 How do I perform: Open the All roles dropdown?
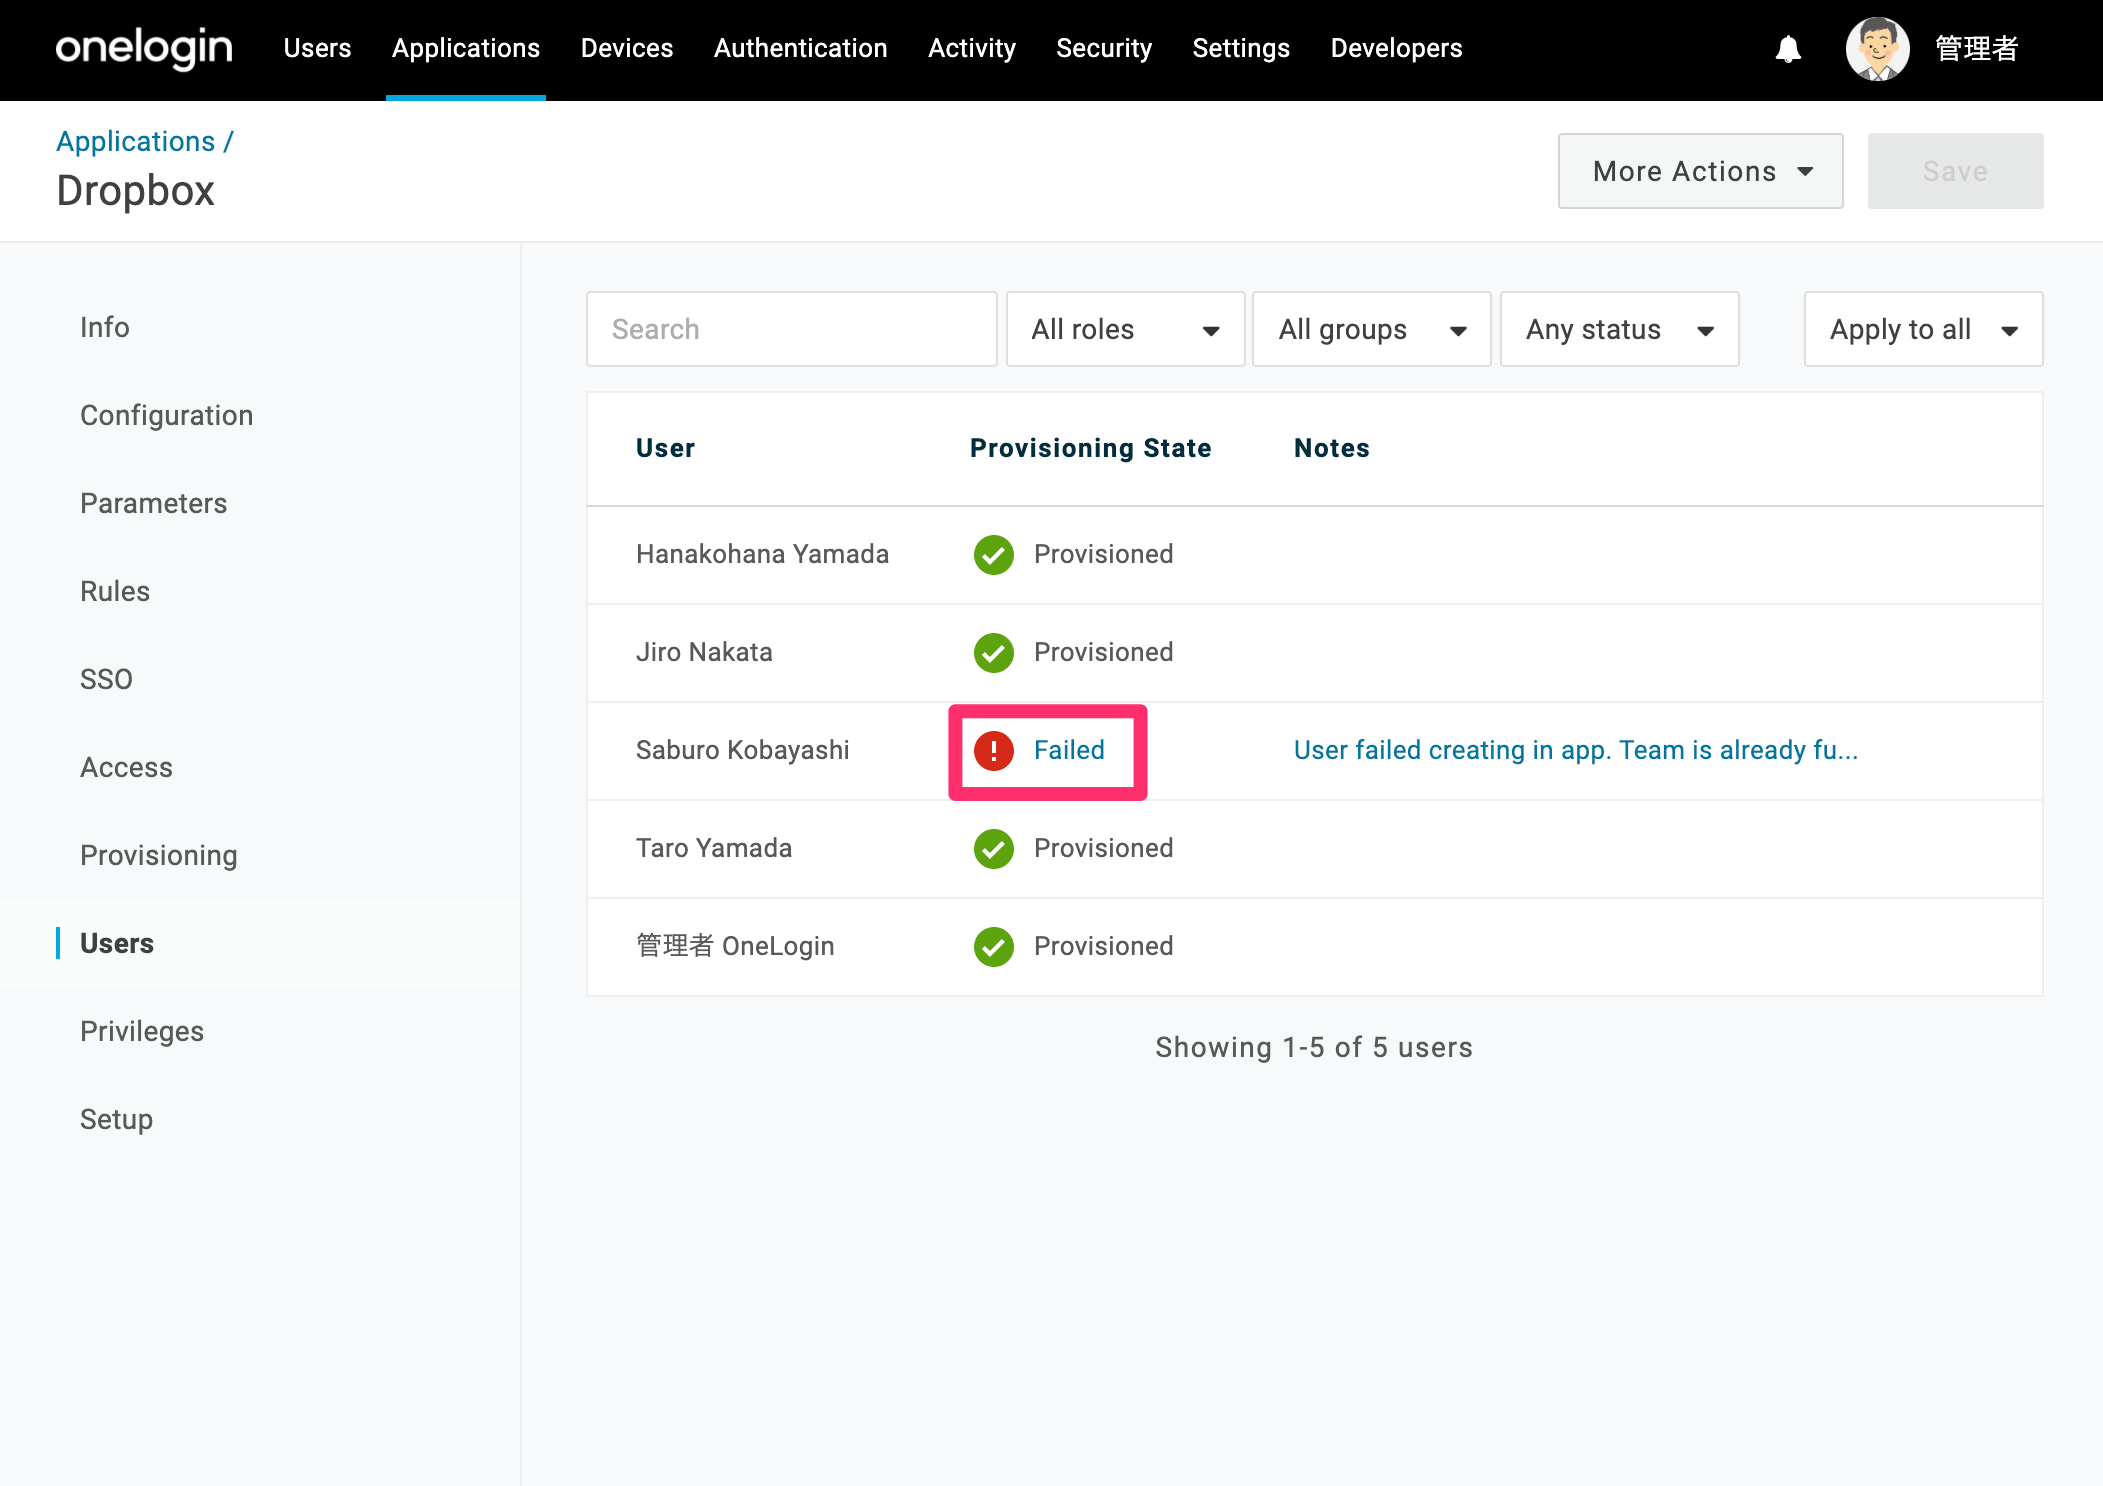(1125, 329)
